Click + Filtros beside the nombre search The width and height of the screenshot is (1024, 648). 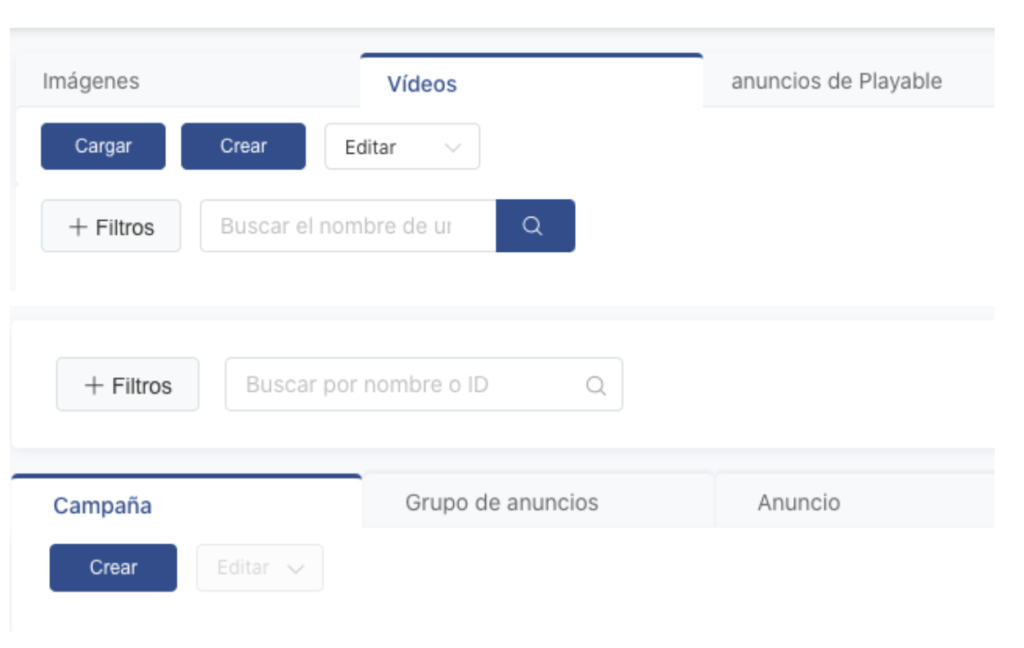coord(111,226)
